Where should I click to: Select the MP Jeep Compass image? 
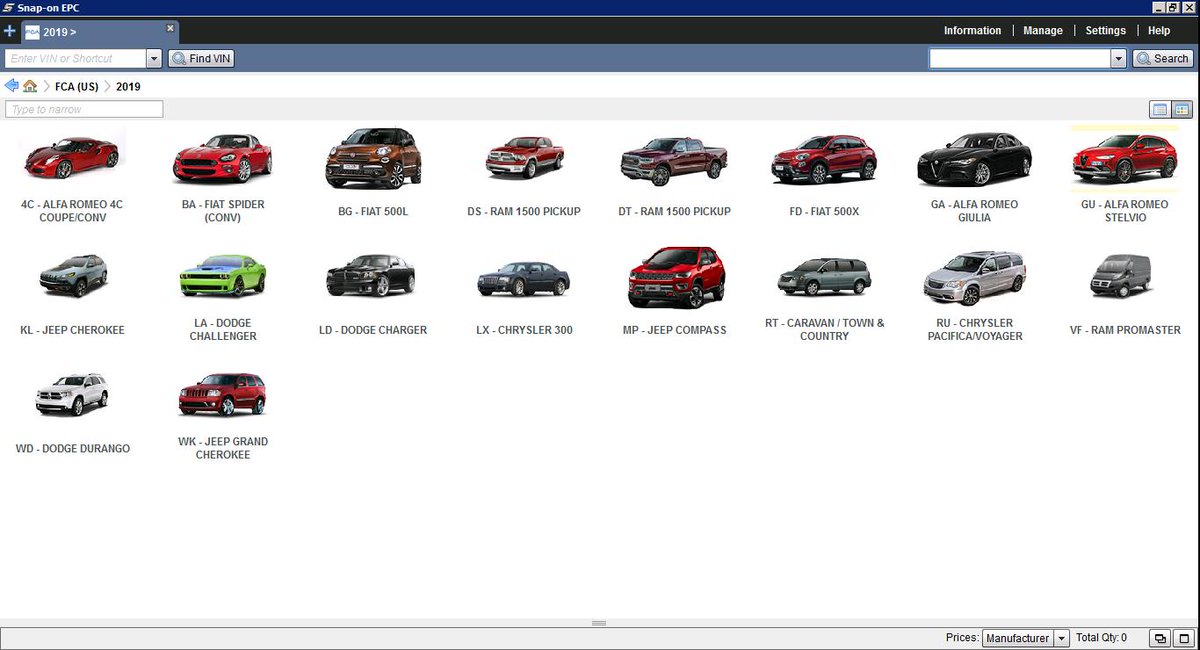(x=675, y=277)
